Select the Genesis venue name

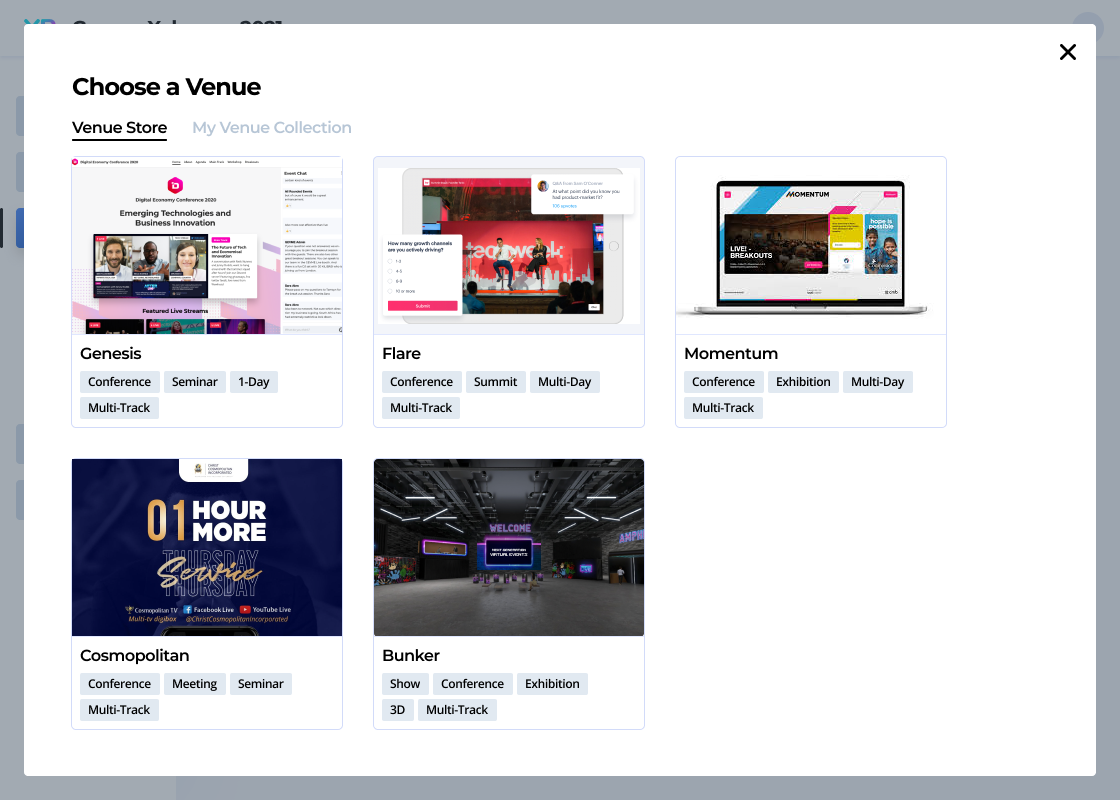110,353
